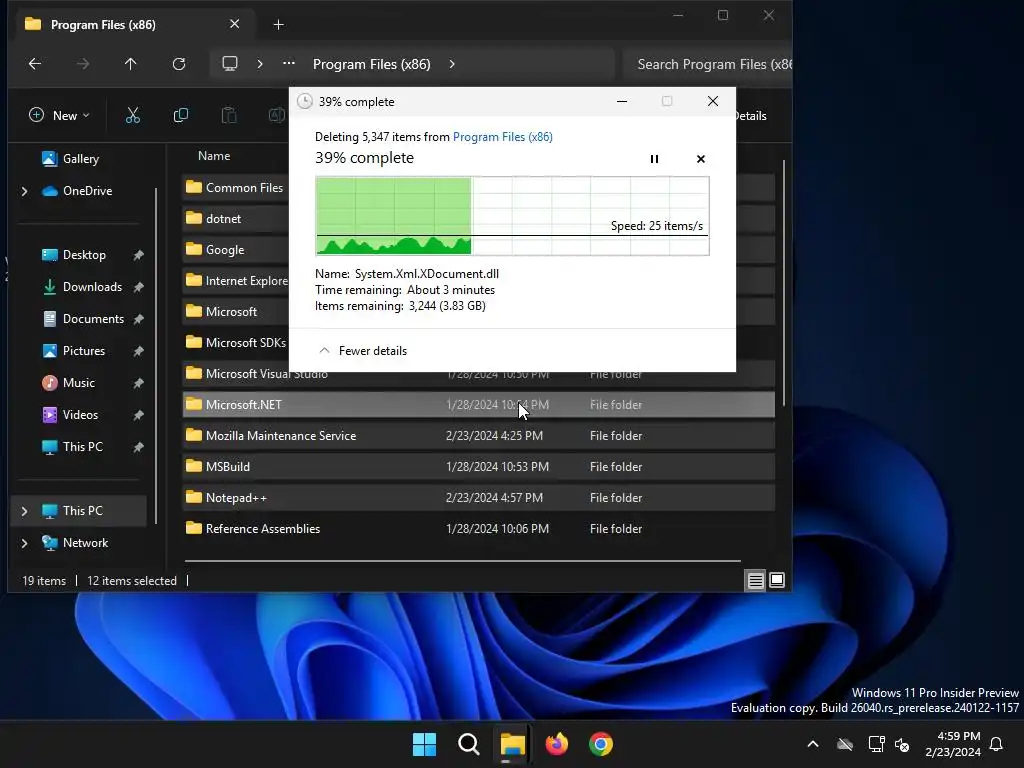This screenshot has height=768, width=1024.
Task: Open taskbar Search
Action: coord(468,744)
